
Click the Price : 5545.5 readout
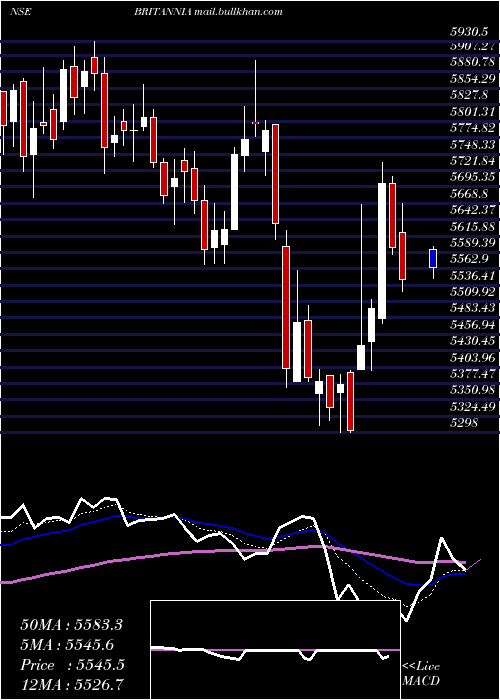[72, 666]
